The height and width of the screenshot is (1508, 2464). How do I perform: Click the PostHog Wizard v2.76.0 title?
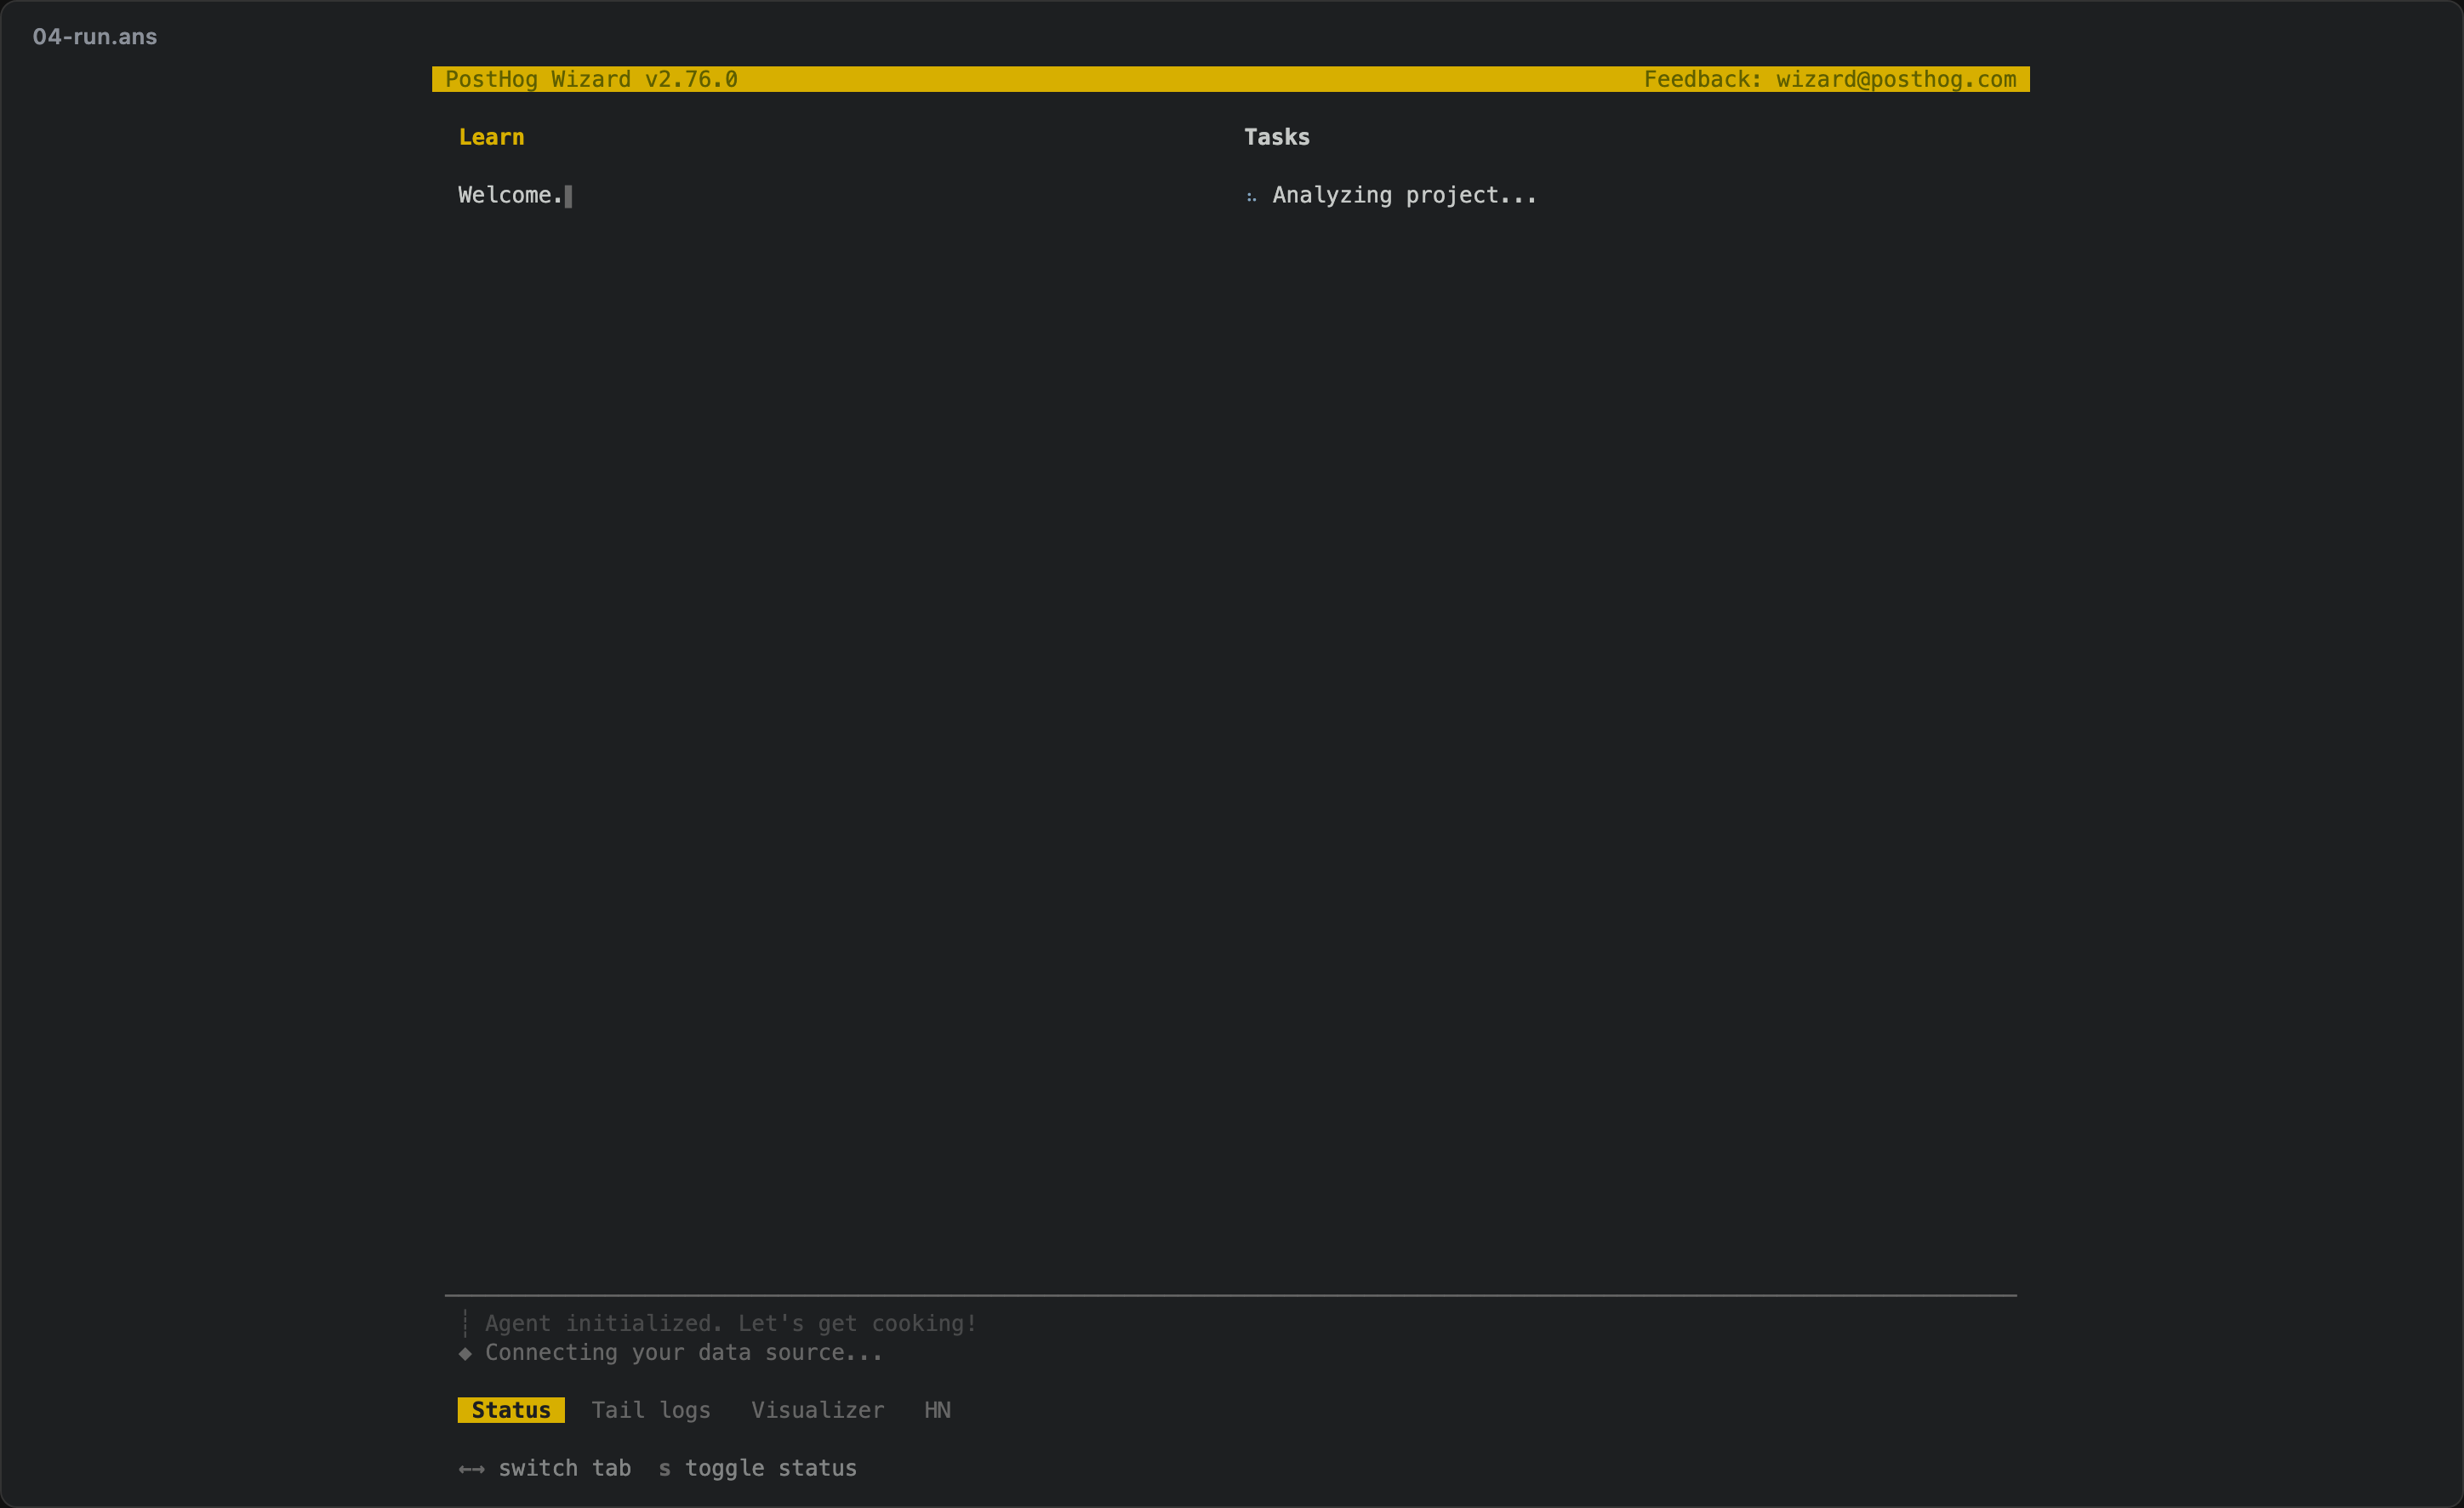pyautogui.click(x=591, y=79)
